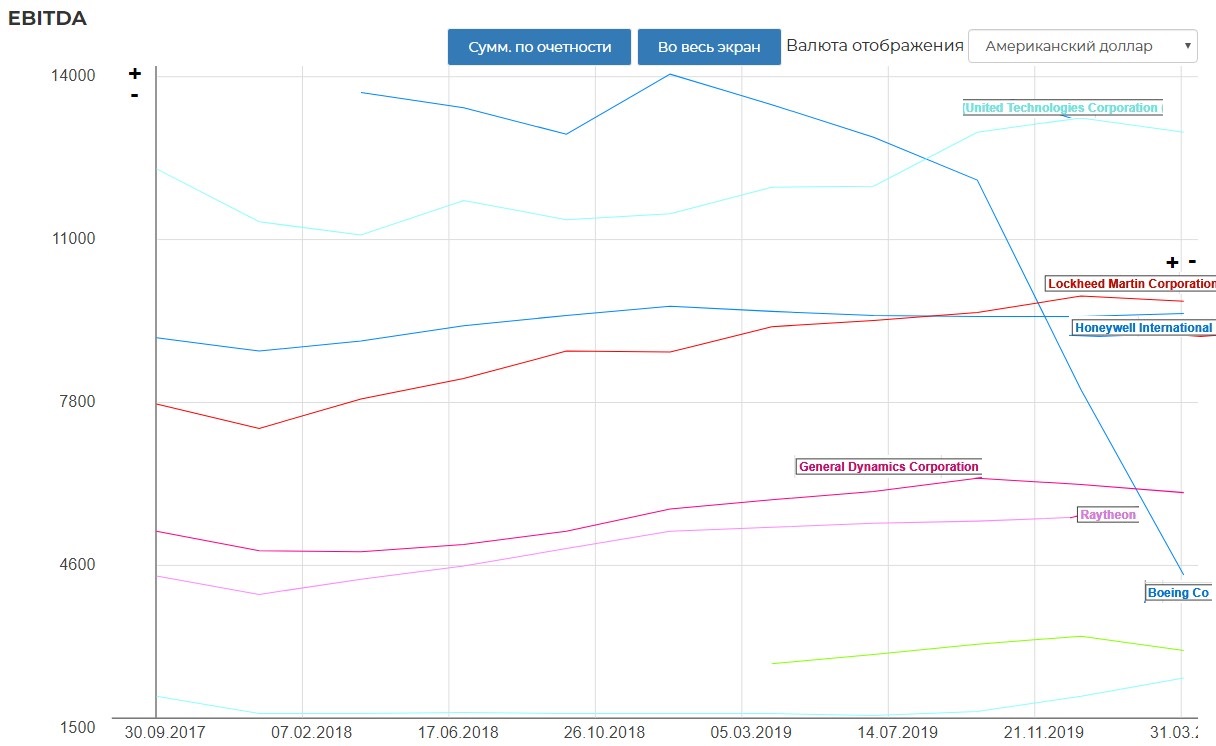The image size is (1216, 746).
Task: Click the plus icon above Lockheed Martin label
Action: [1172, 263]
